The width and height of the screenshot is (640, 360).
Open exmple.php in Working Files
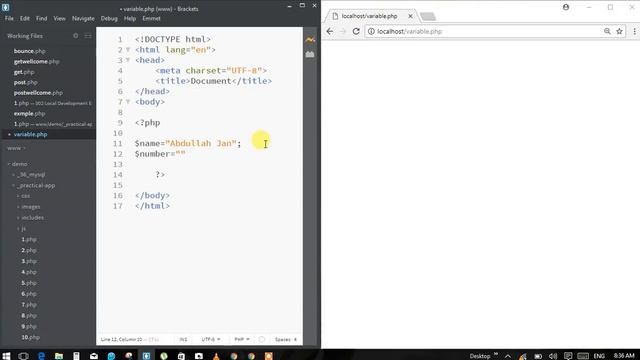pos(29,113)
